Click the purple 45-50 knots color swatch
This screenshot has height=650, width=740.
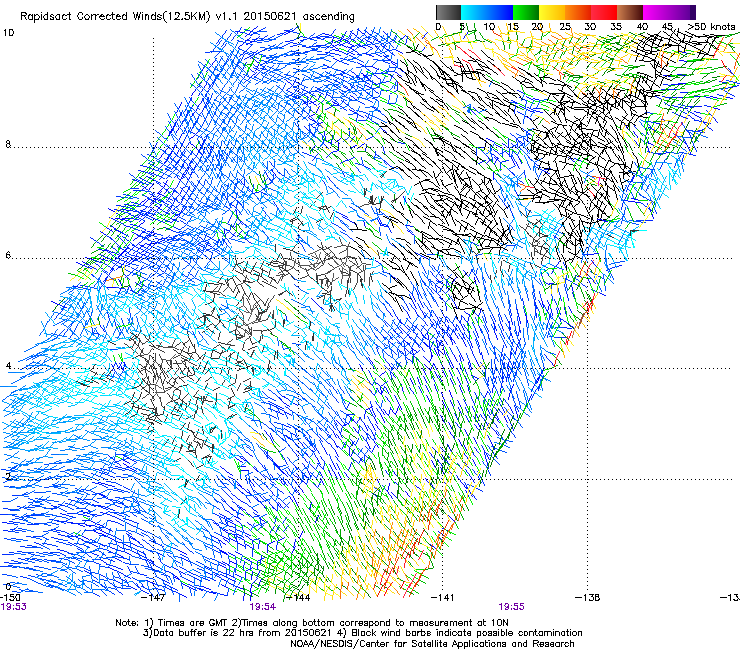click(682, 12)
